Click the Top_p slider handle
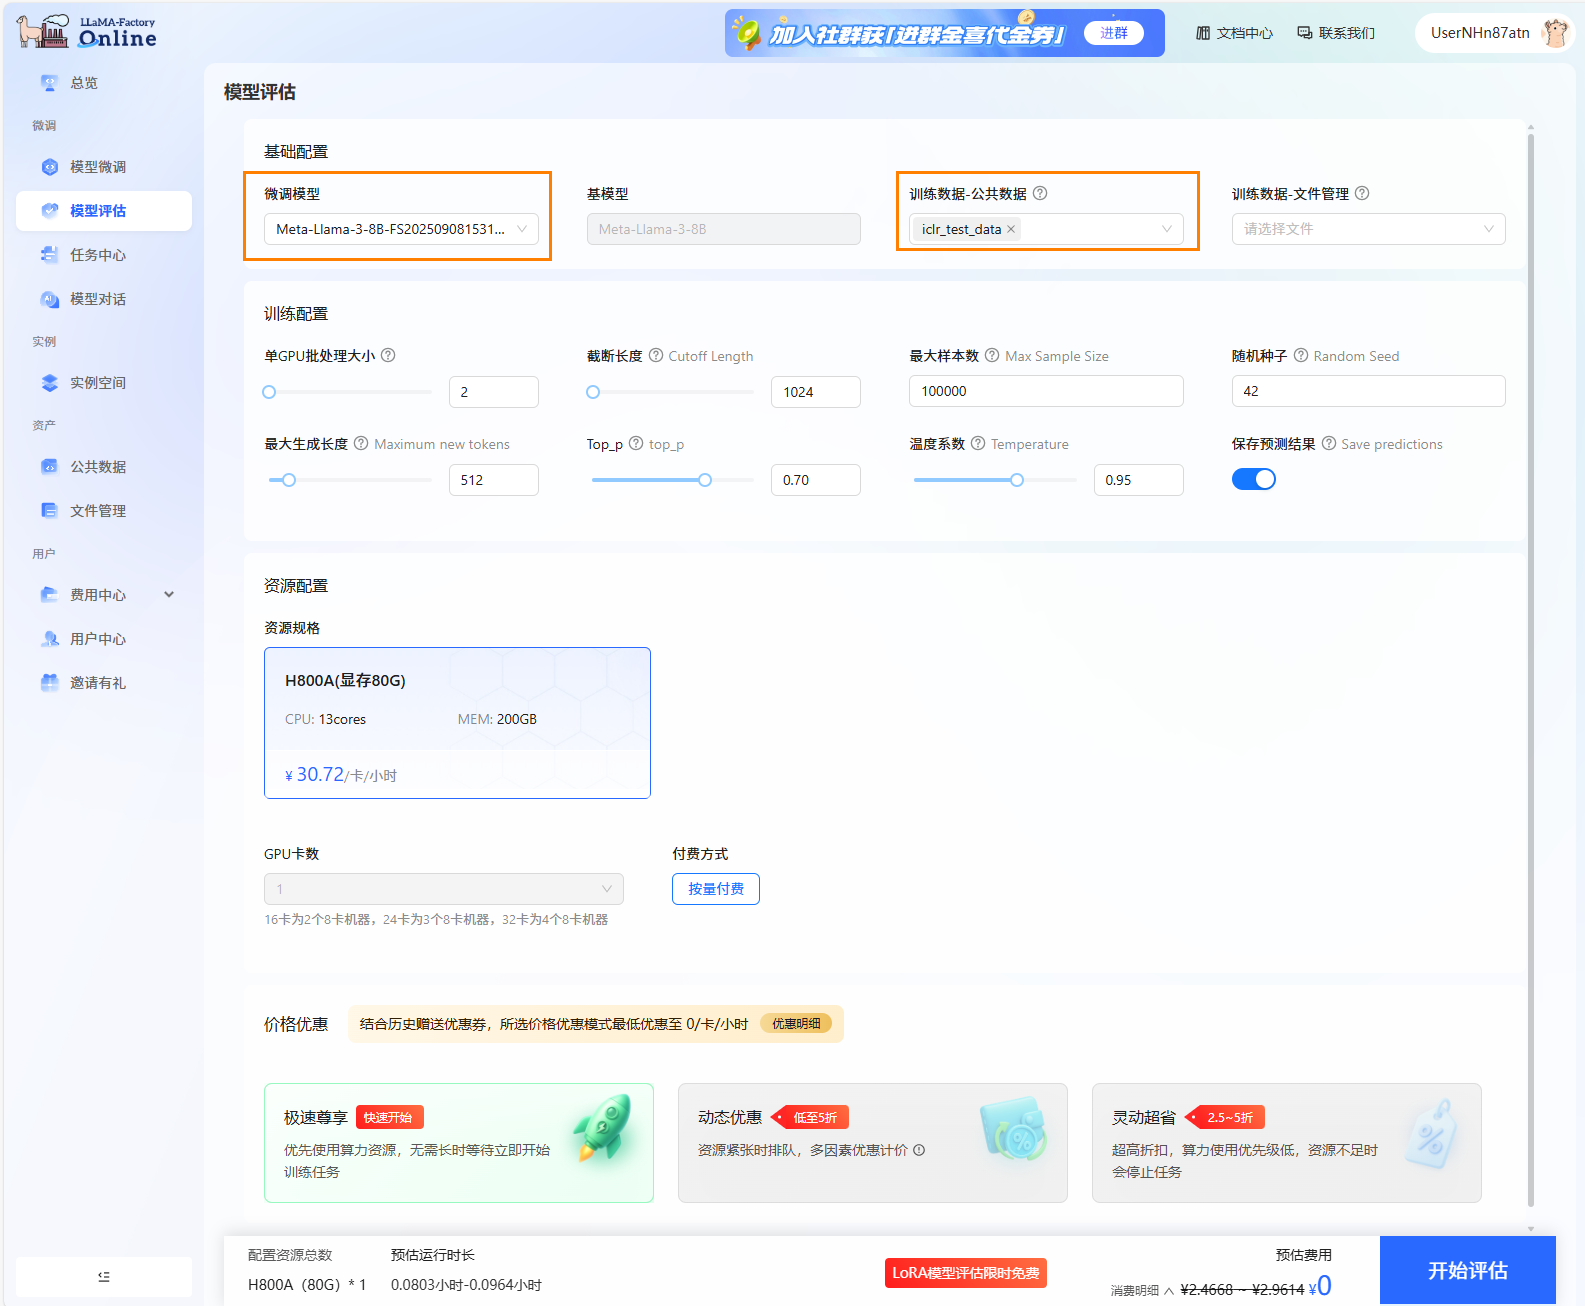The image size is (1585, 1306). (705, 480)
